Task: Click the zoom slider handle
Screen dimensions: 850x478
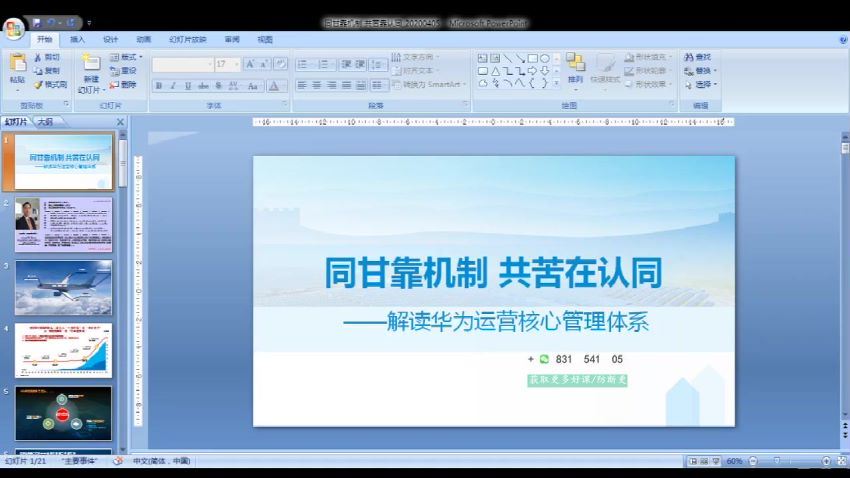Action: click(x=777, y=461)
